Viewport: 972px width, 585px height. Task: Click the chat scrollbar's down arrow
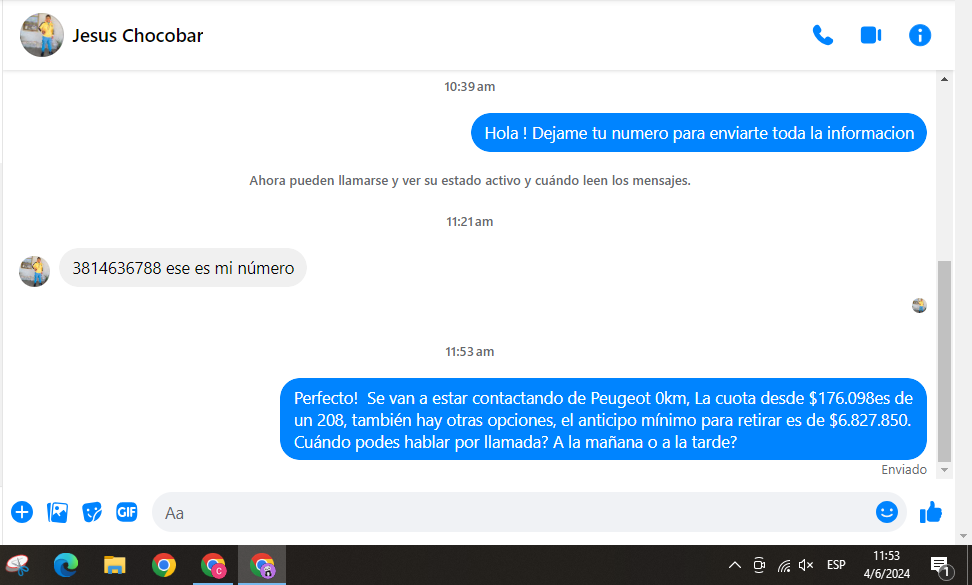[945, 468]
